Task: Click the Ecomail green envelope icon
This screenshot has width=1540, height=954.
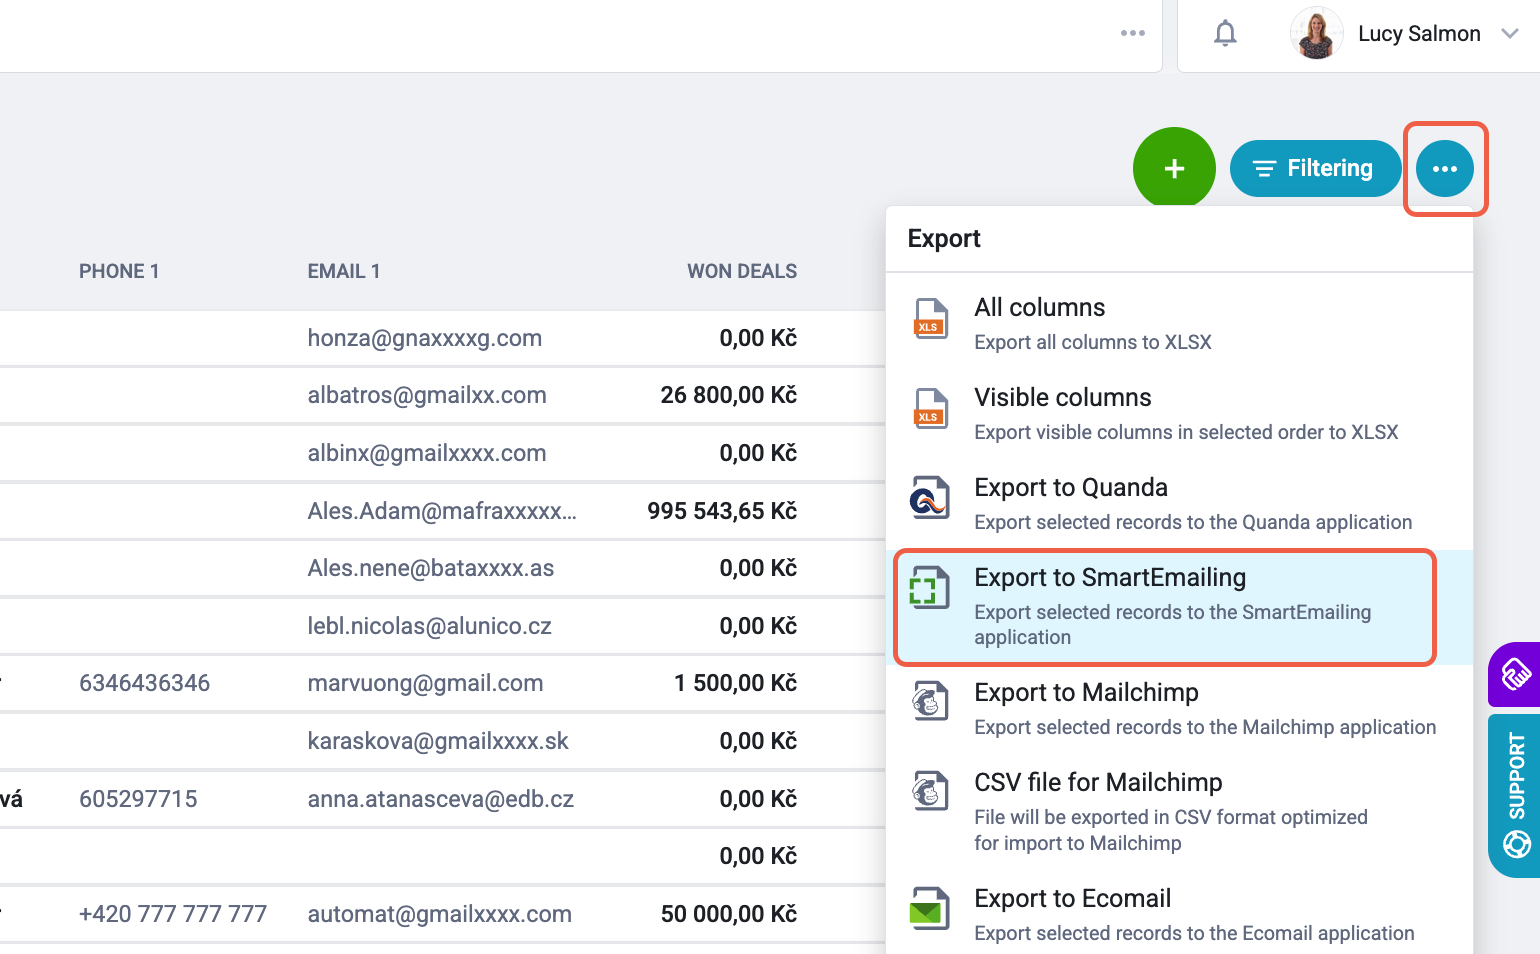Action: [x=929, y=909]
